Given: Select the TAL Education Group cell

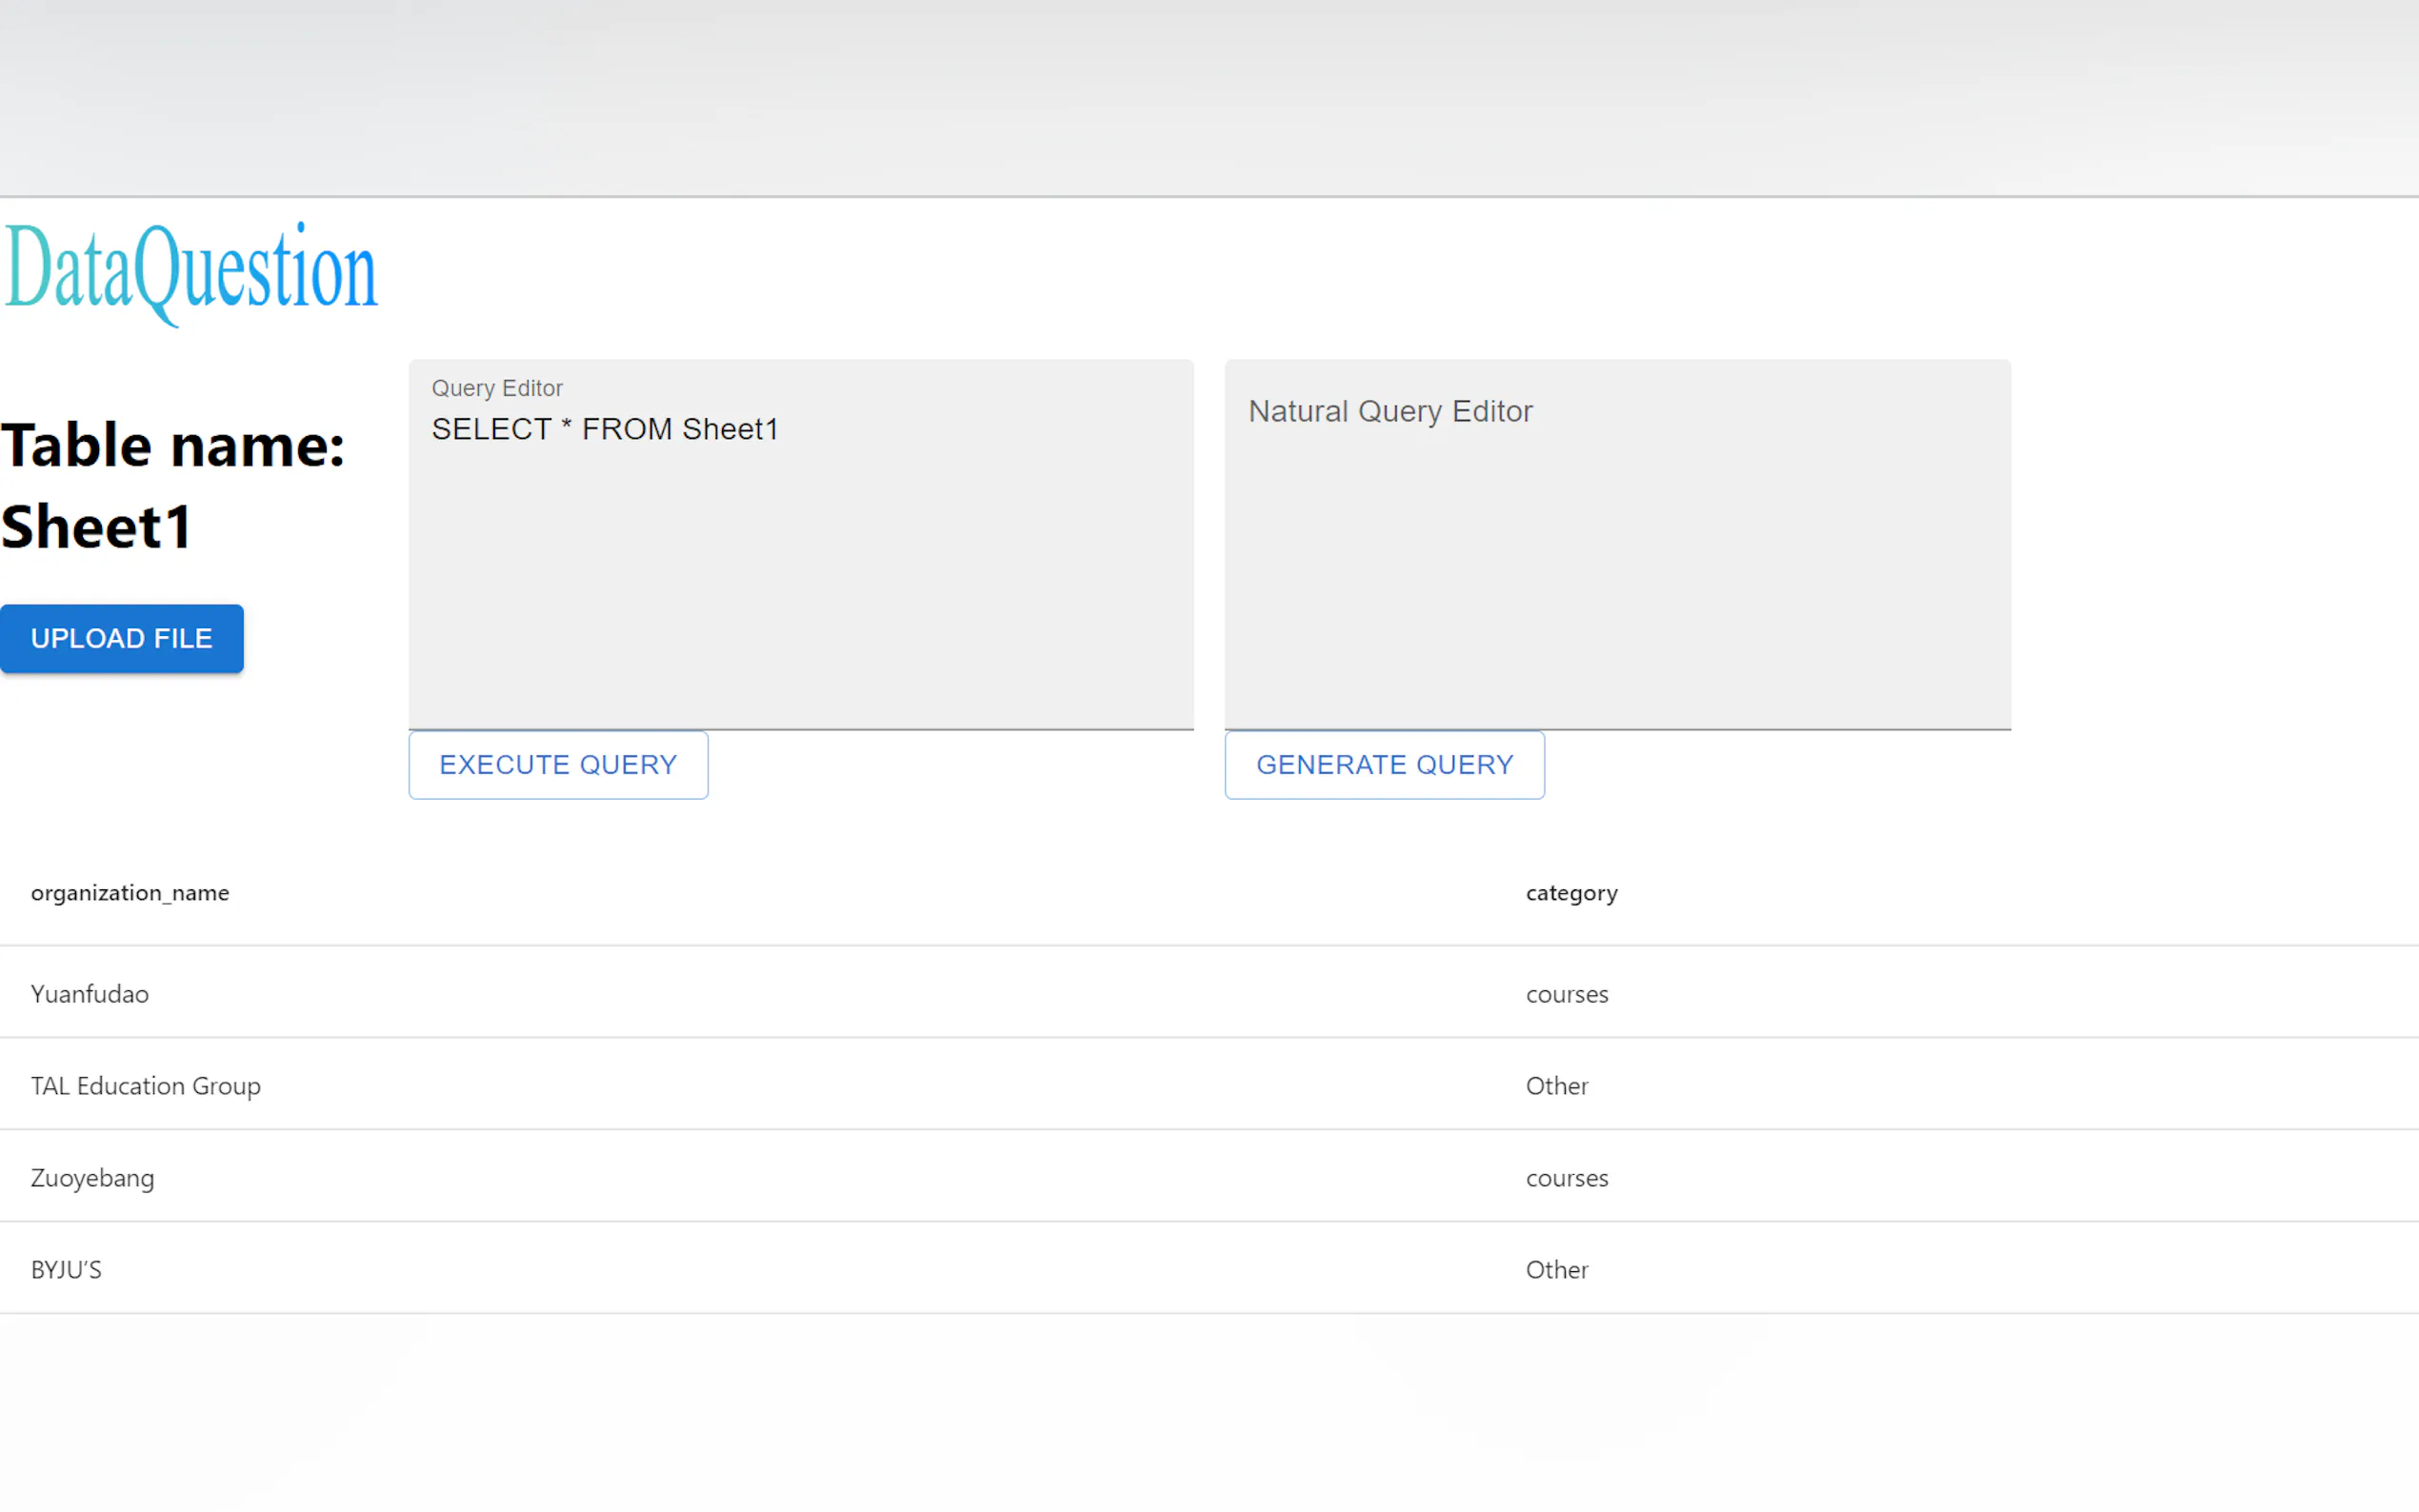Looking at the screenshot, I should 146,1086.
